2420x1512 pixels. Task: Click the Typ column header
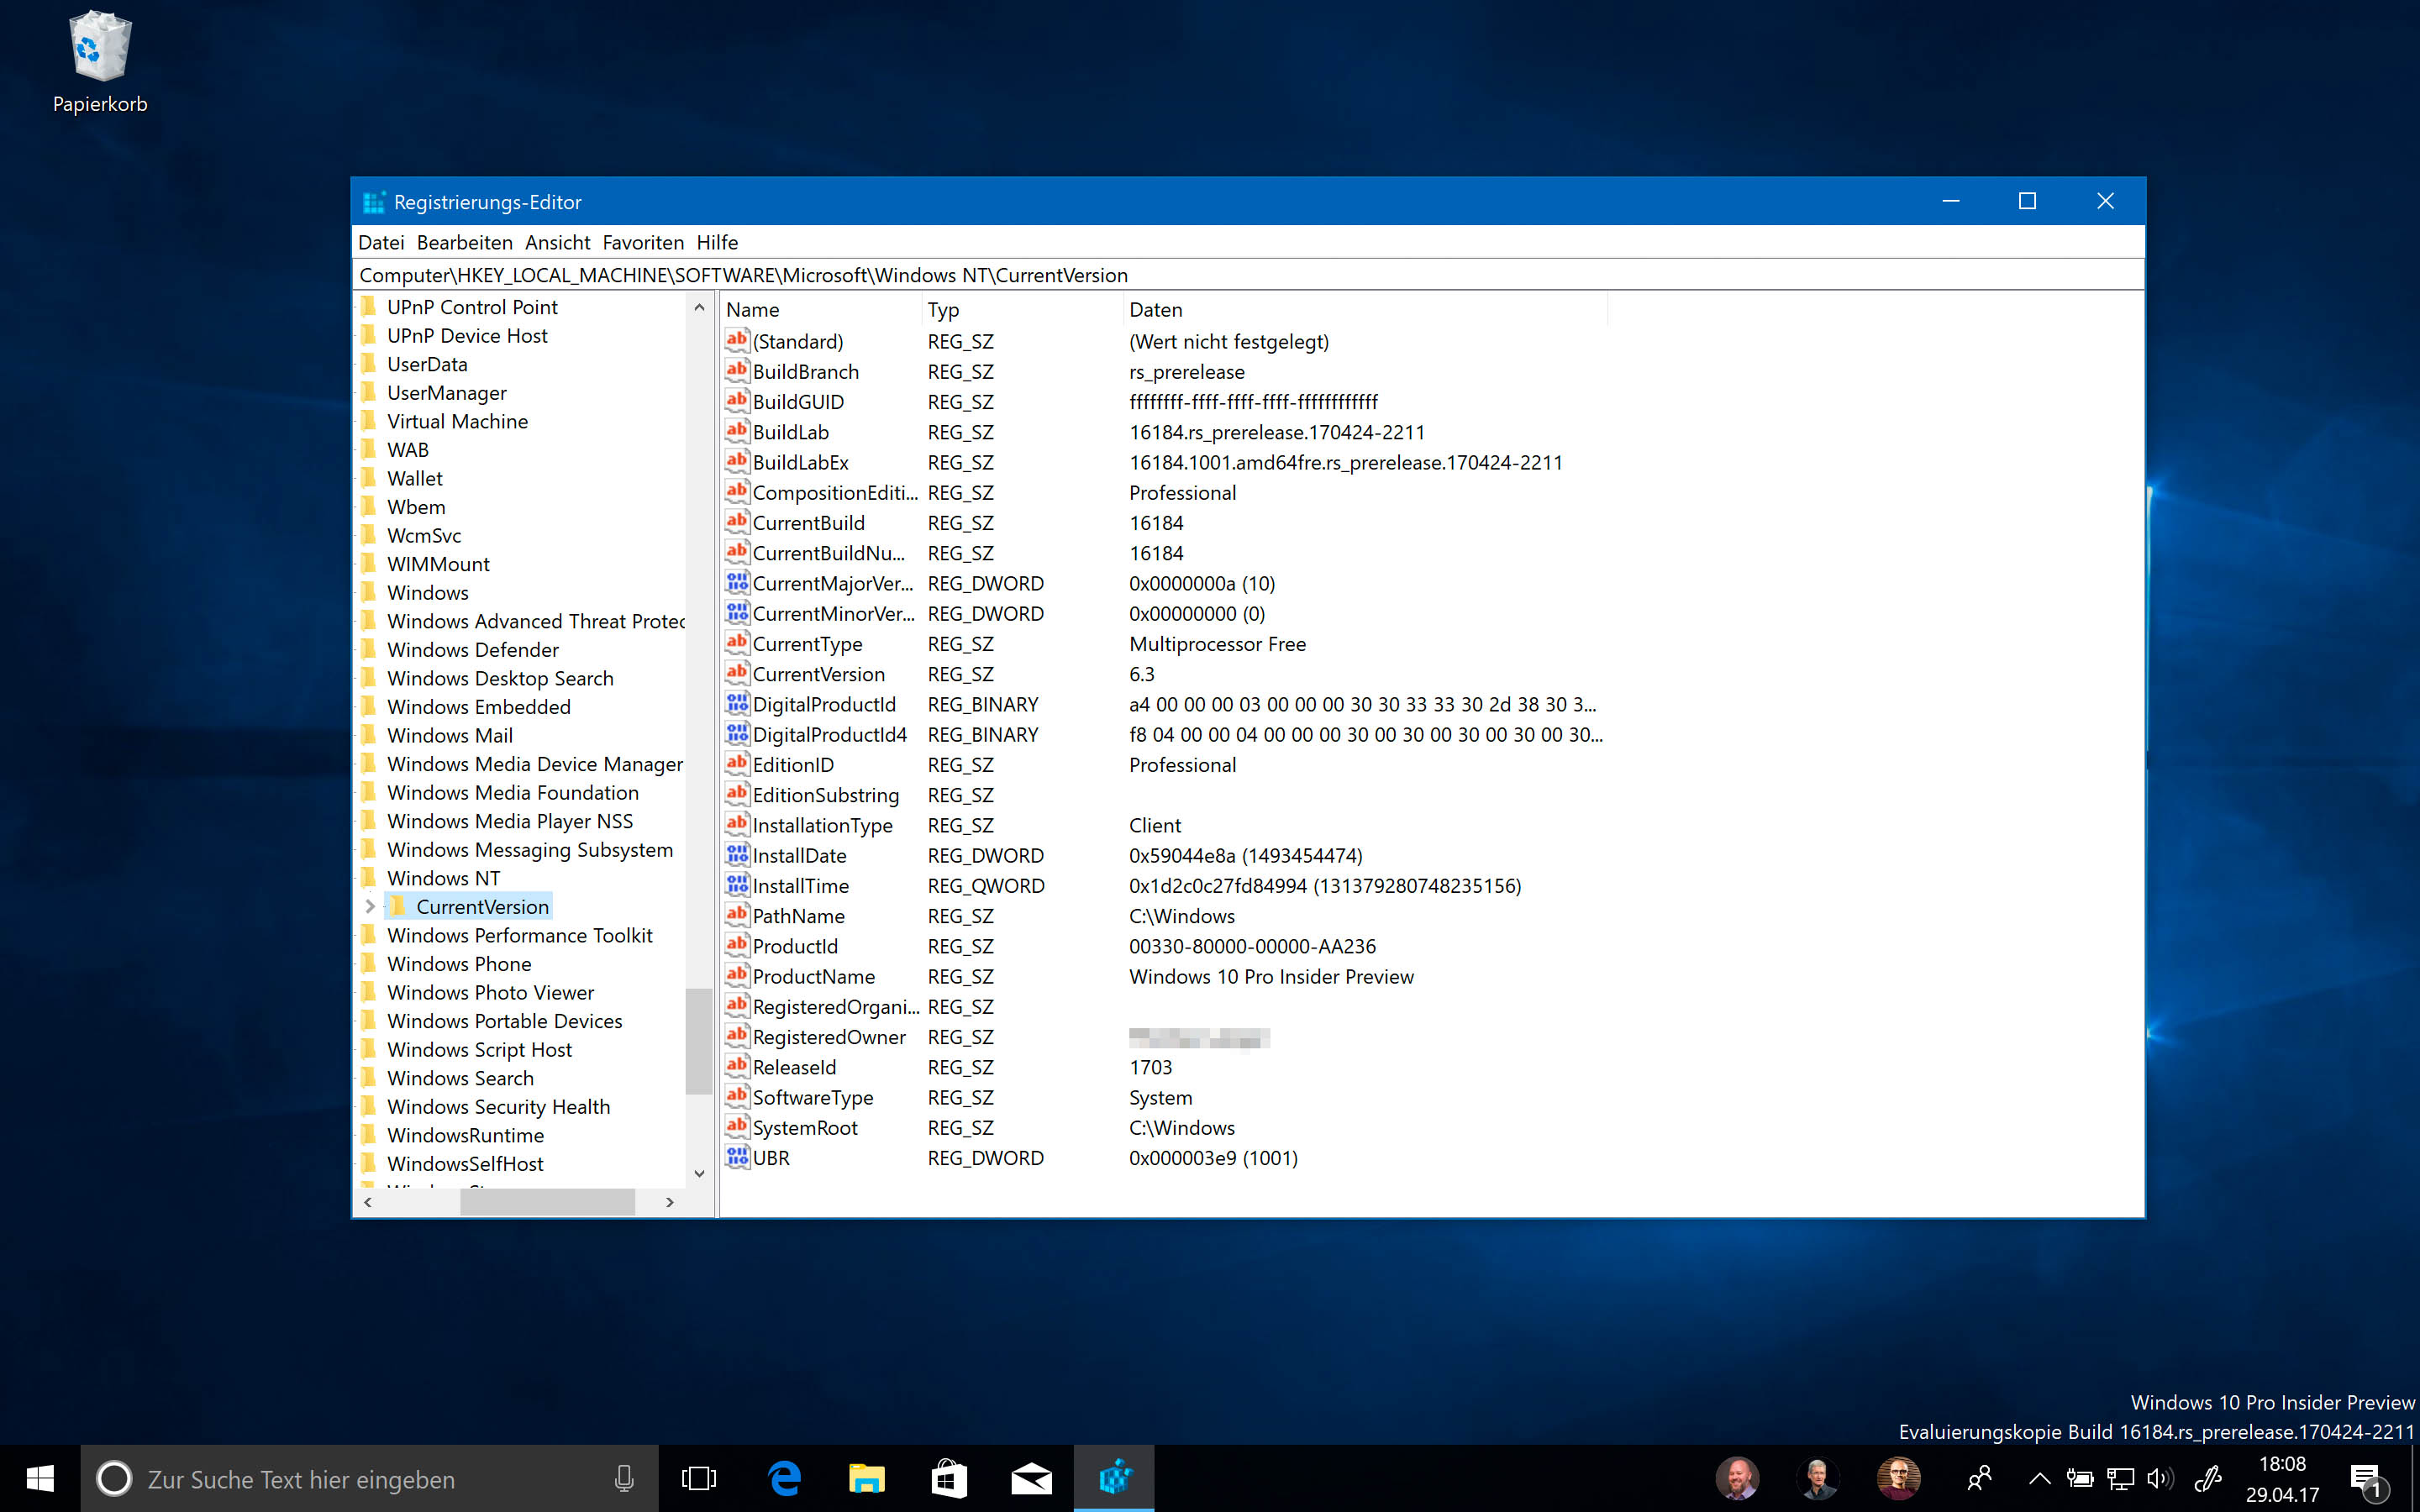[x=1021, y=310]
